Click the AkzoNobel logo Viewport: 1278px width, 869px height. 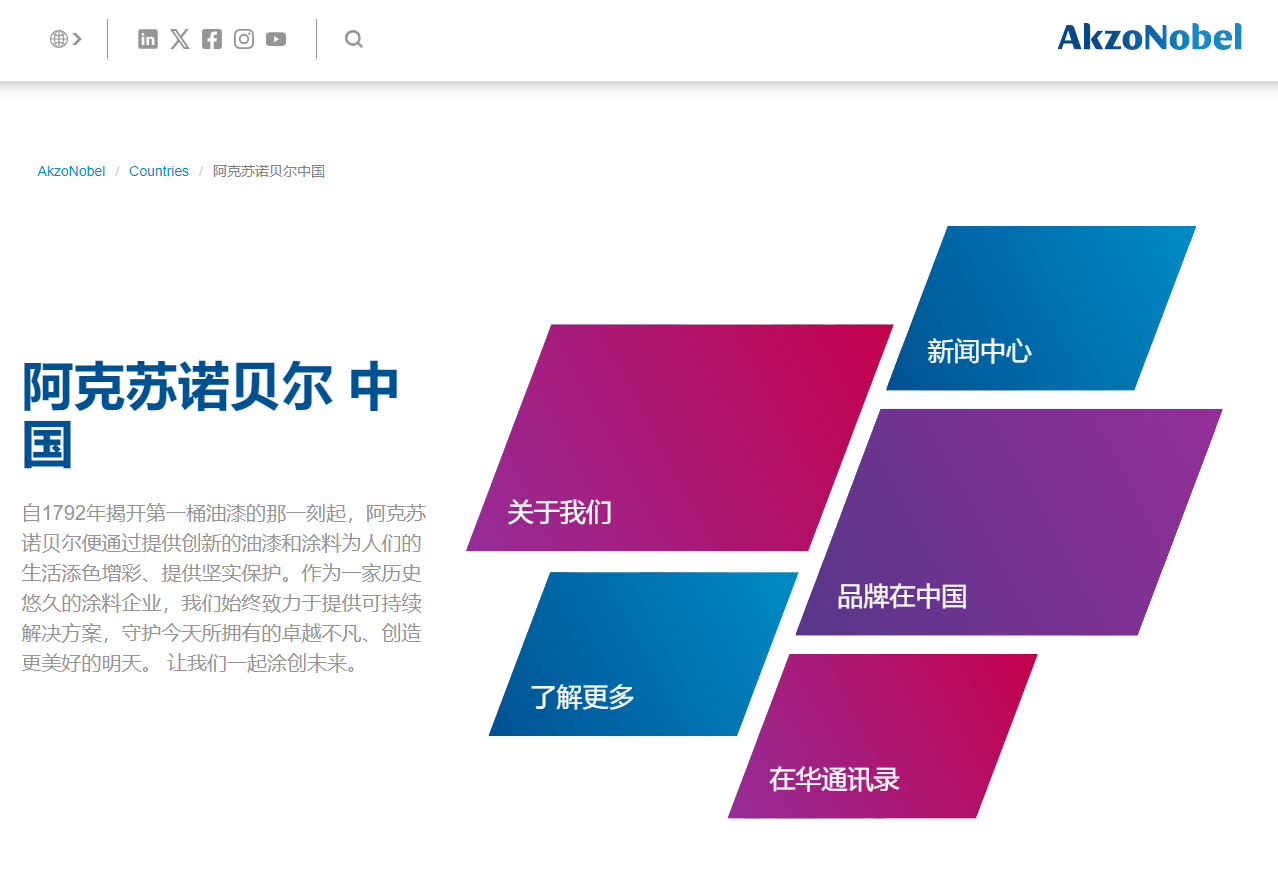click(x=1148, y=36)
